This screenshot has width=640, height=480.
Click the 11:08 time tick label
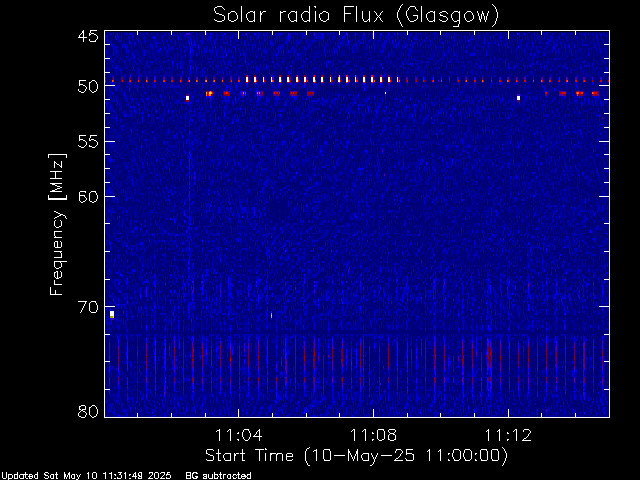(373, 435)
